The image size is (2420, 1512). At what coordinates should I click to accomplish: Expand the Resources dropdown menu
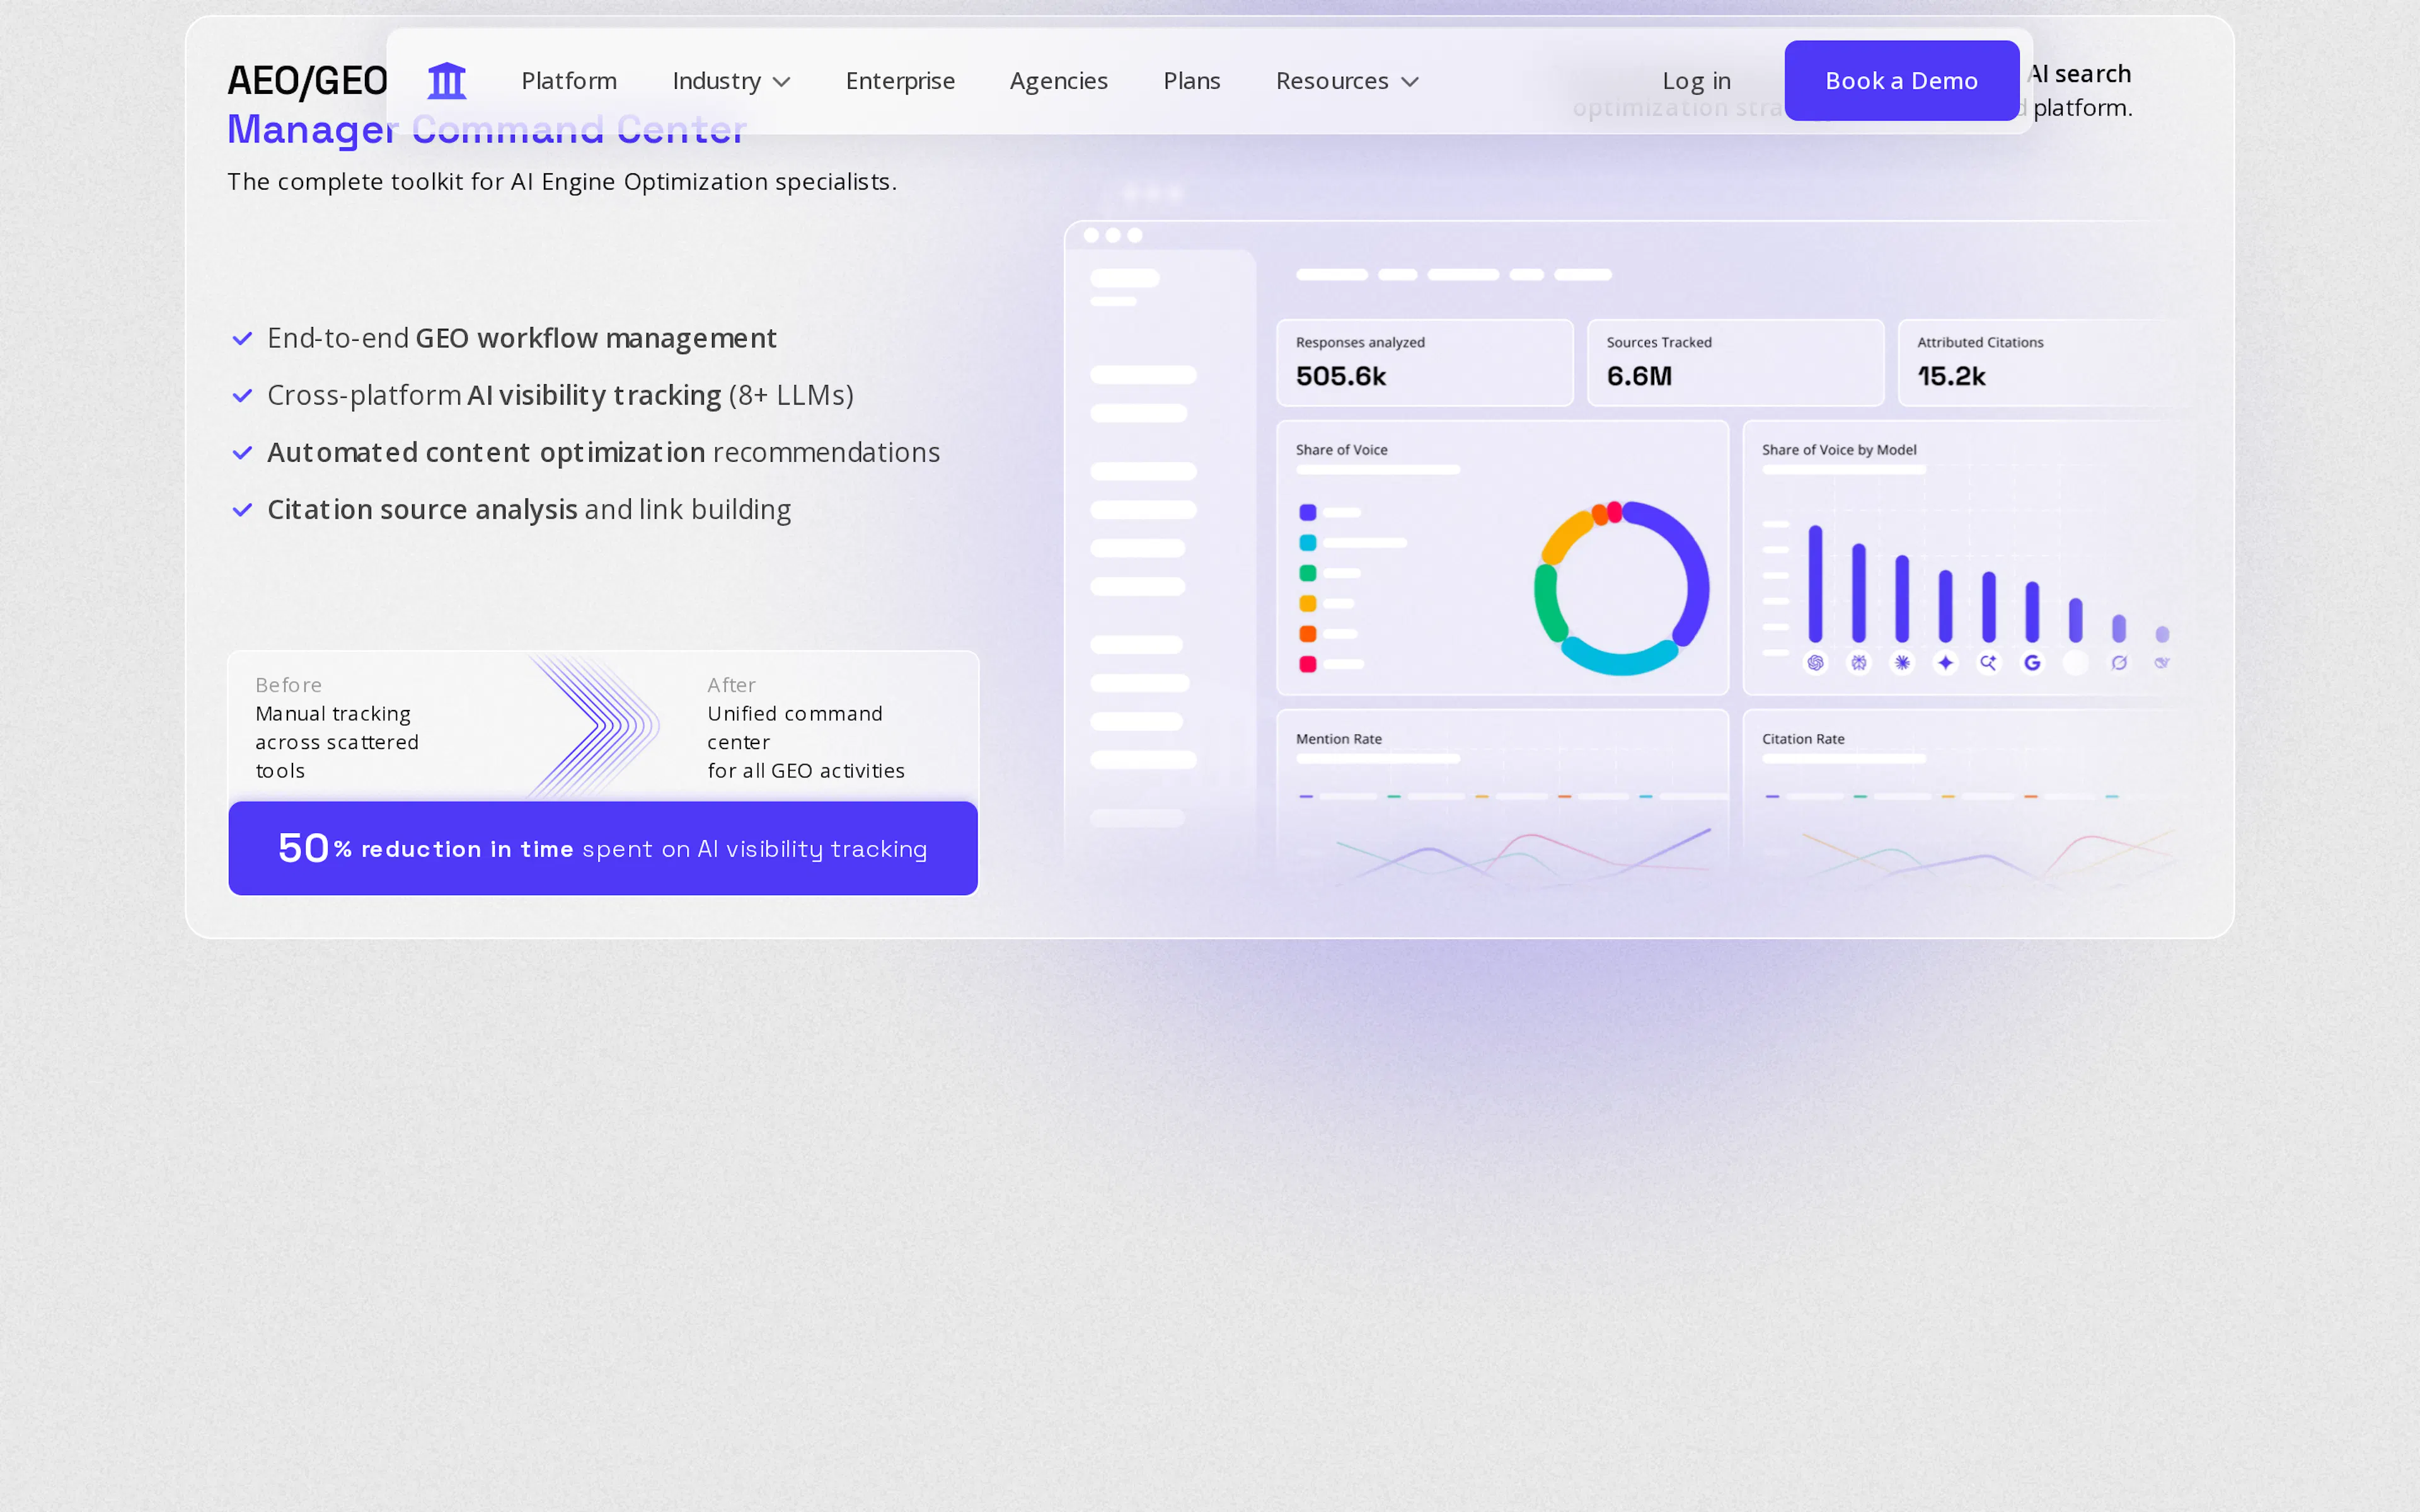pyautogui.click(x=1347, y=81)
